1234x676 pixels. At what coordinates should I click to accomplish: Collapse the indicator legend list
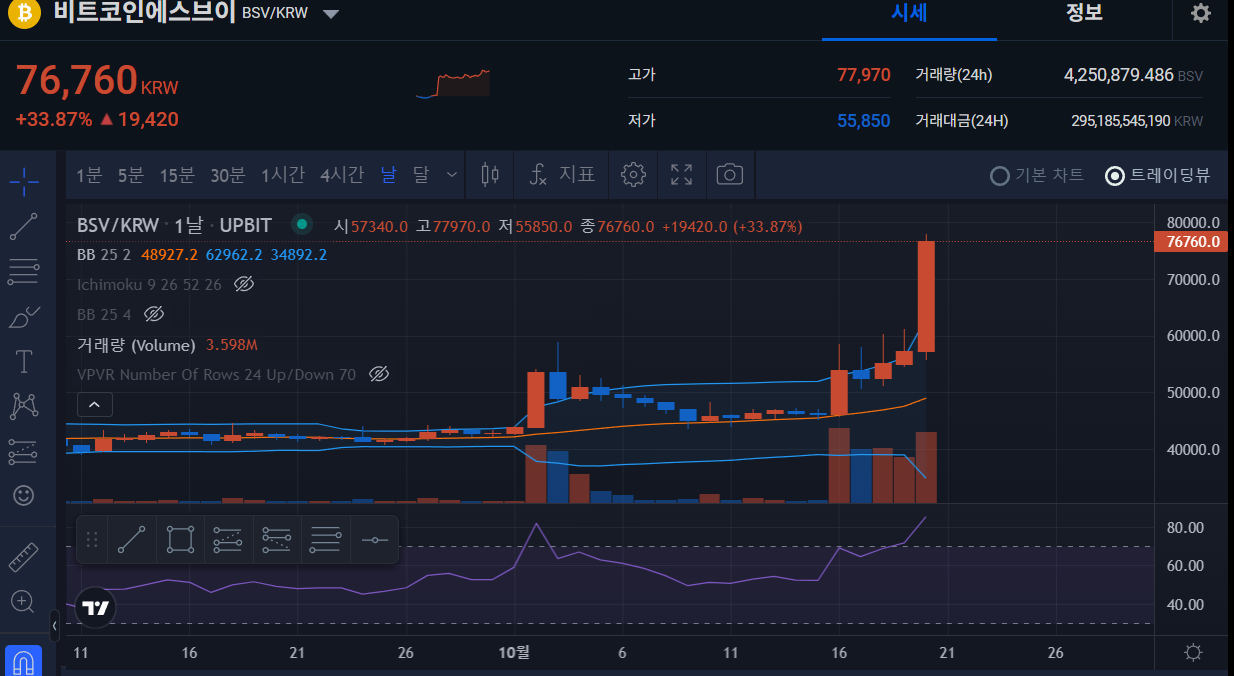pyautogui.click(x=95, y=405)
